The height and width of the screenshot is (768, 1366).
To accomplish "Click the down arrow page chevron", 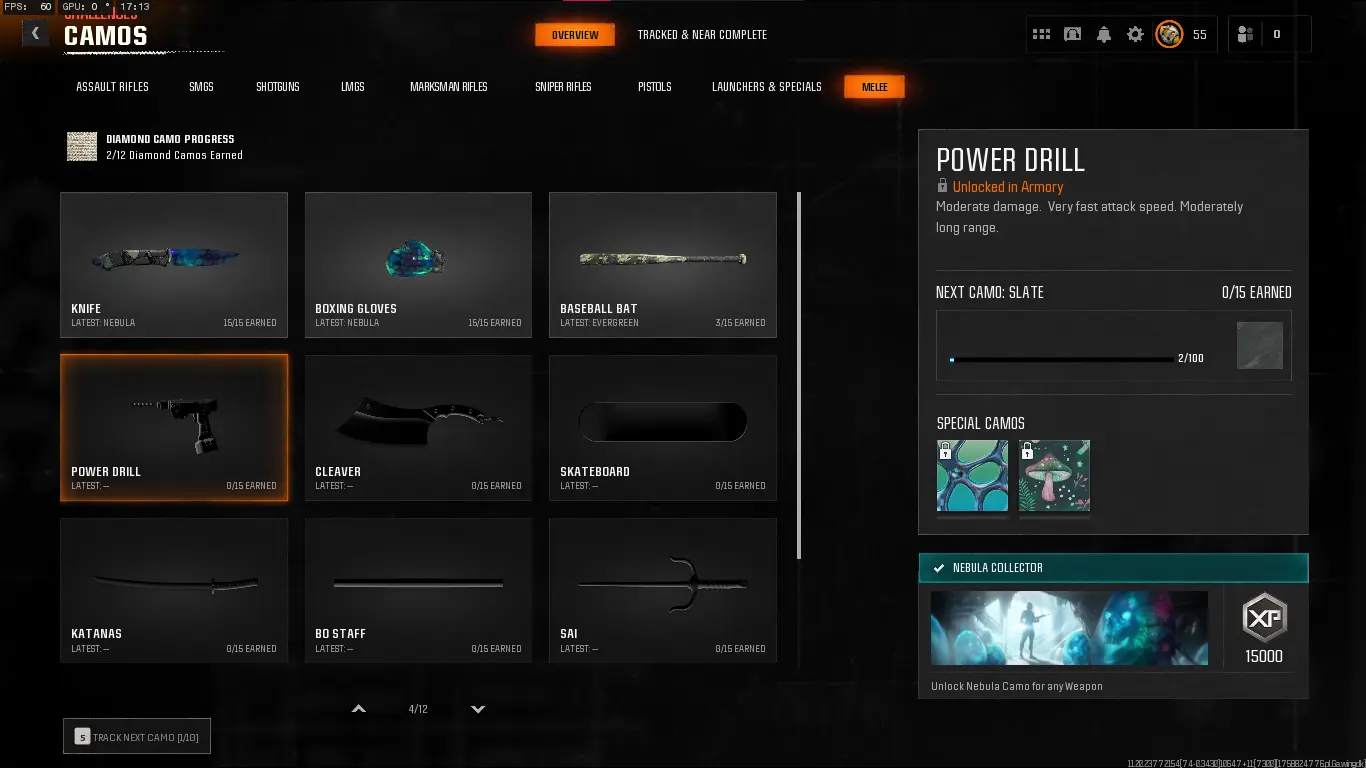I will 478,709.
